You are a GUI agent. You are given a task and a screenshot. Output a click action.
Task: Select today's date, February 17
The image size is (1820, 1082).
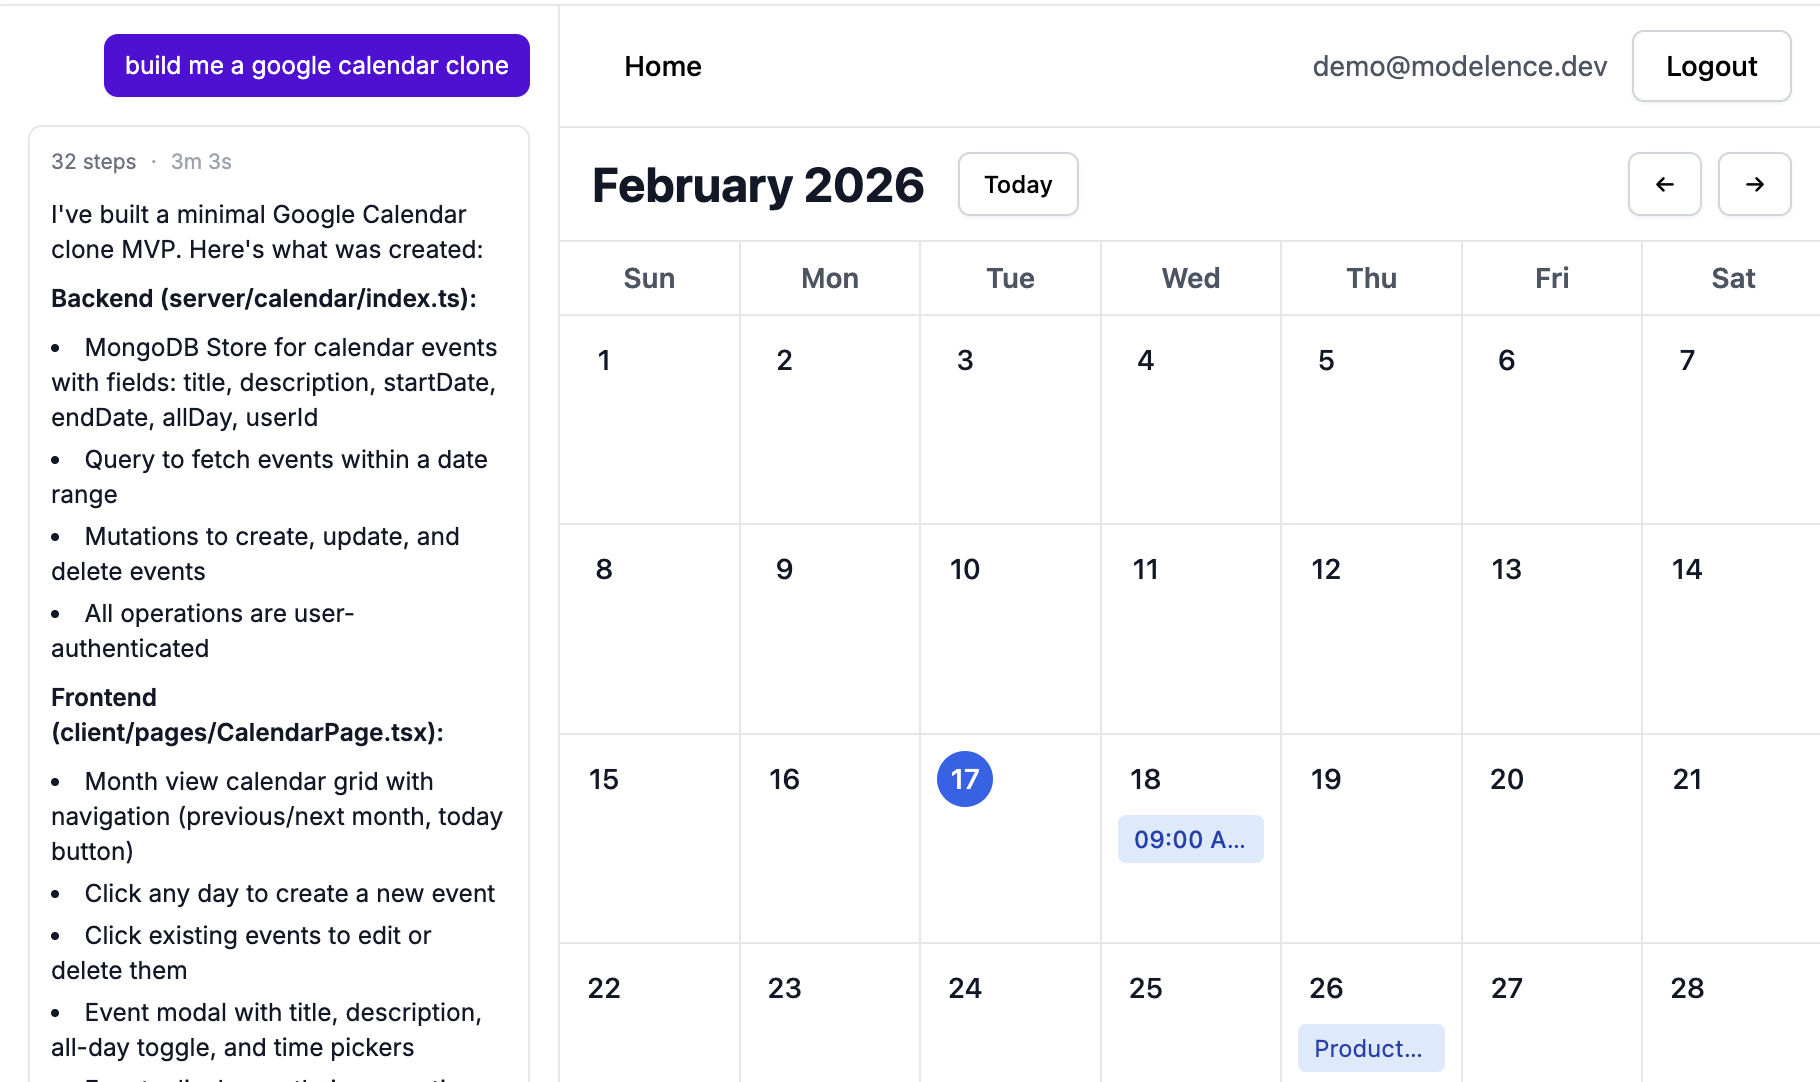point(964,779)
